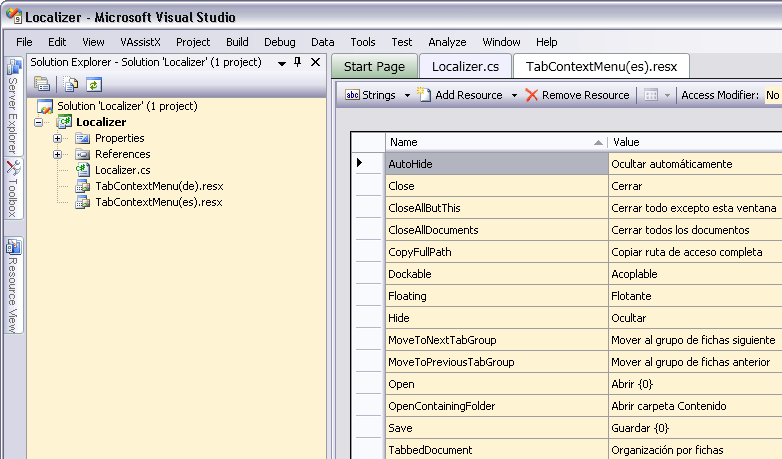Collapse the Localizer project node
Image resolution: width=782 pixels, height=459 pixels.
38,122
